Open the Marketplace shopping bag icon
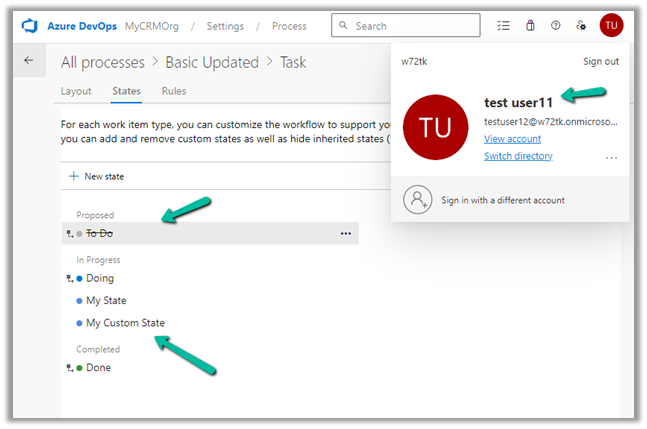647x429 pixels. point(530,26)
